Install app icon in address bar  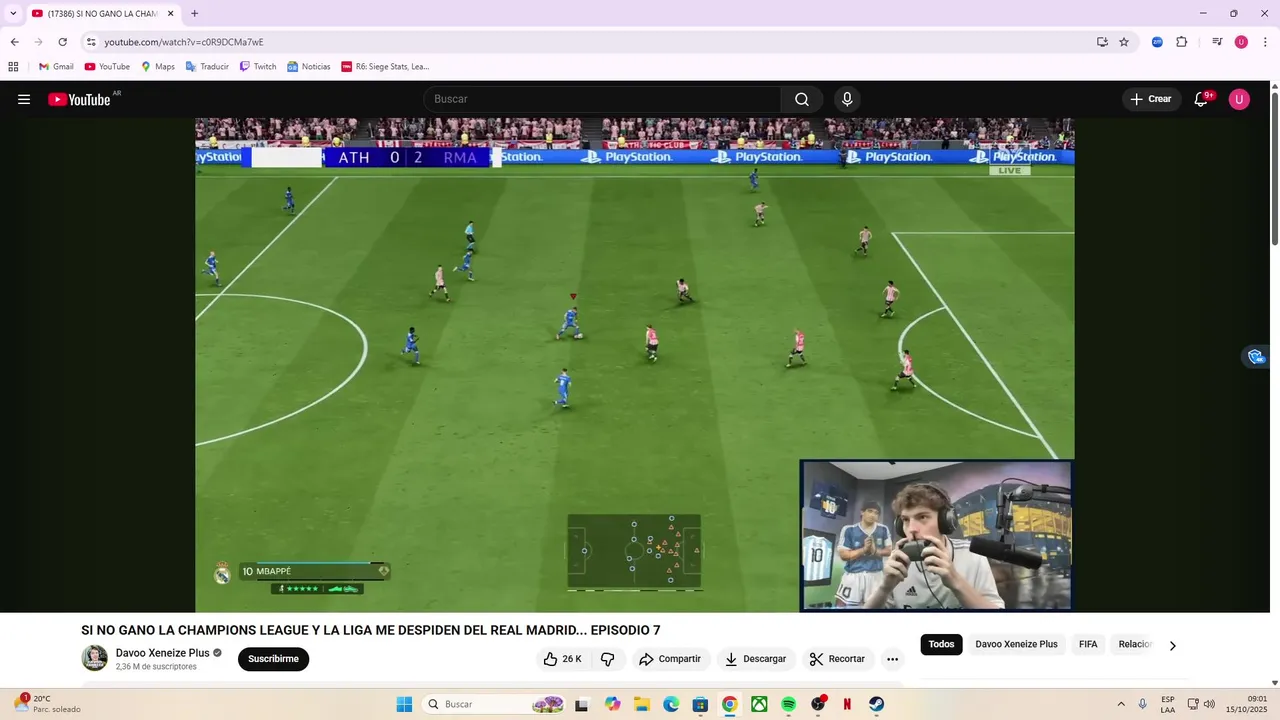(x=1102, y=42)
